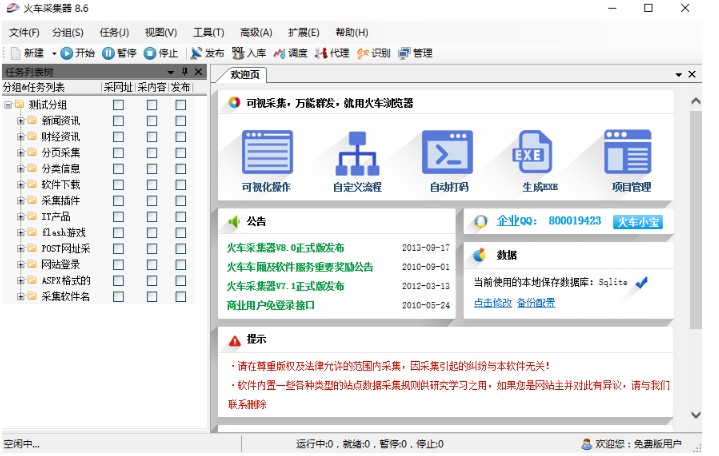
Task: Check 采内容 box for IT产品
Action: tap(152, 217)
